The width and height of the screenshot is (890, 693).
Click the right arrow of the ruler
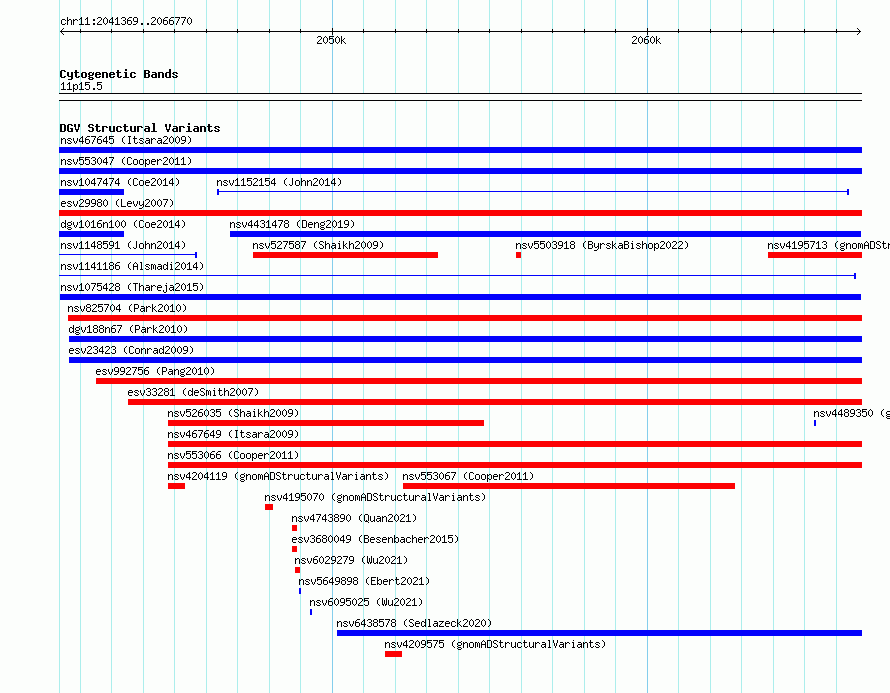[x=859, y=31]
